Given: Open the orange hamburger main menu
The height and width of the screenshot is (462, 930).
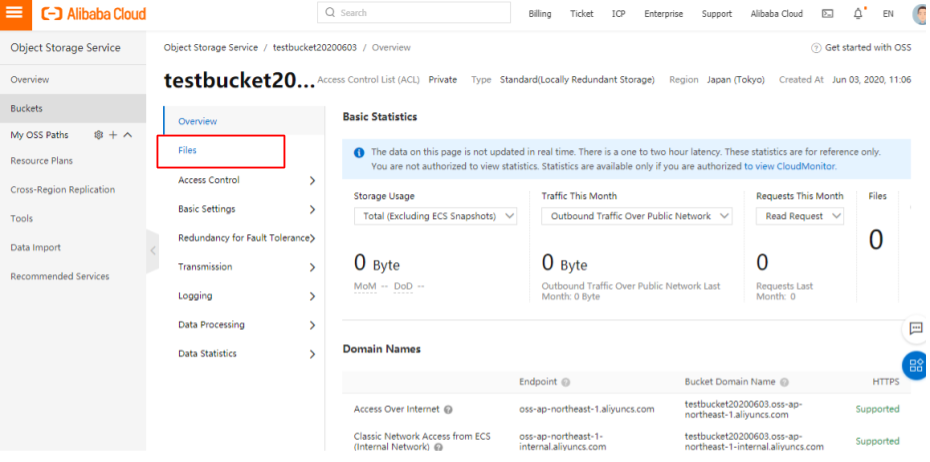Looking at the screenshot, I should coord(14,13).
